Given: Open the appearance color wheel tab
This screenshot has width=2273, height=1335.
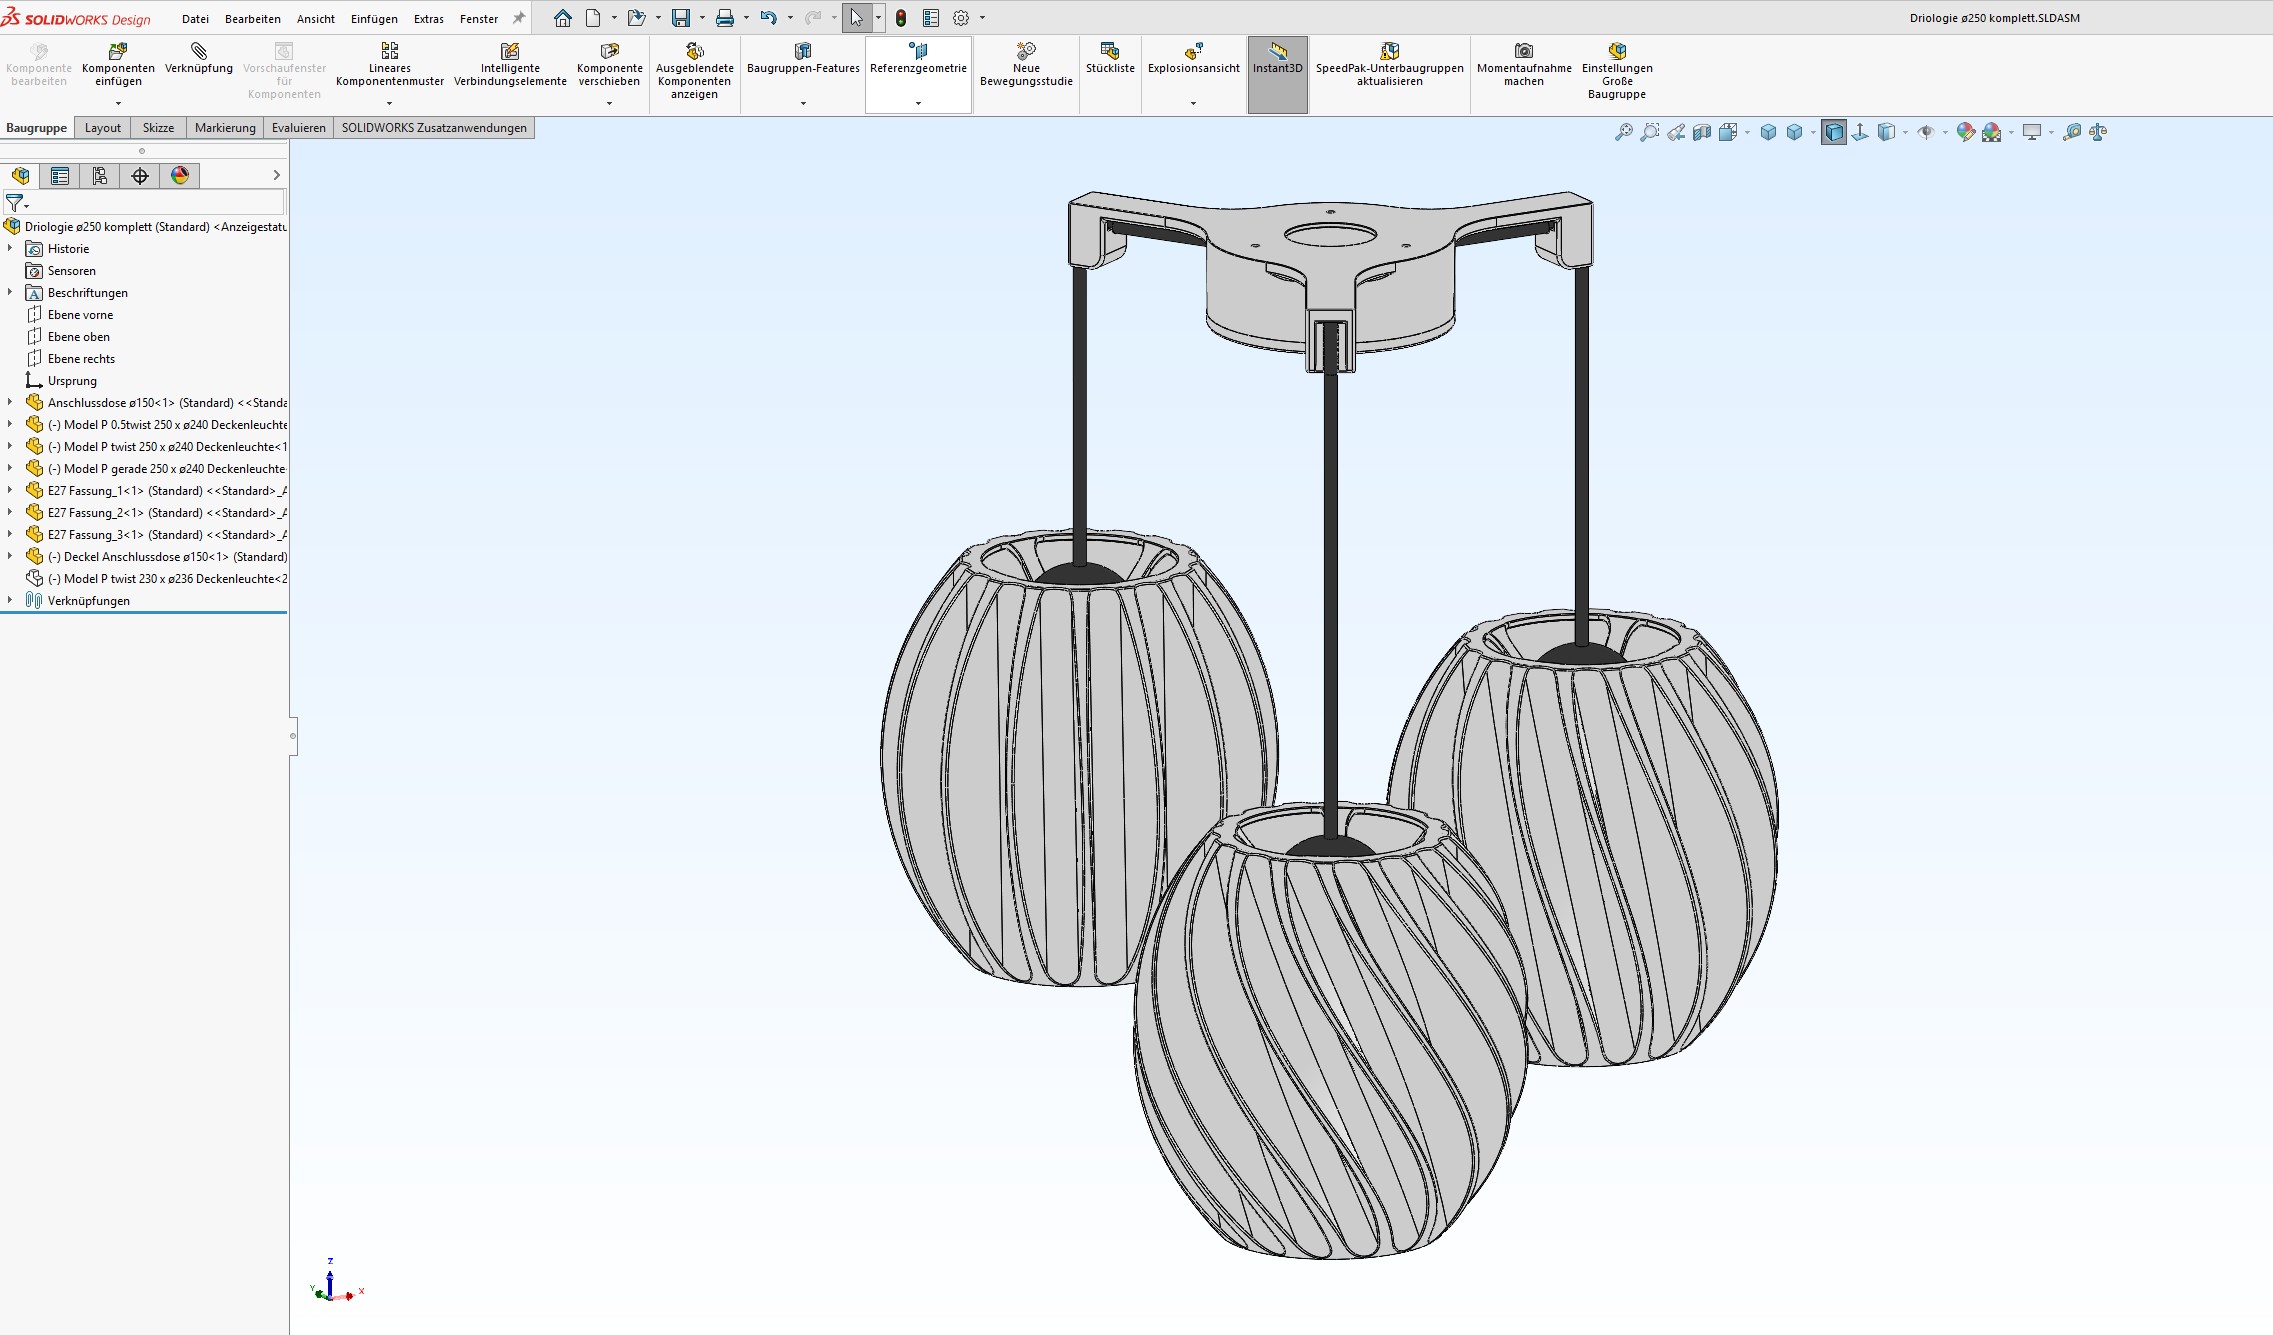Looking at the screenshot, I should point(180,176).
